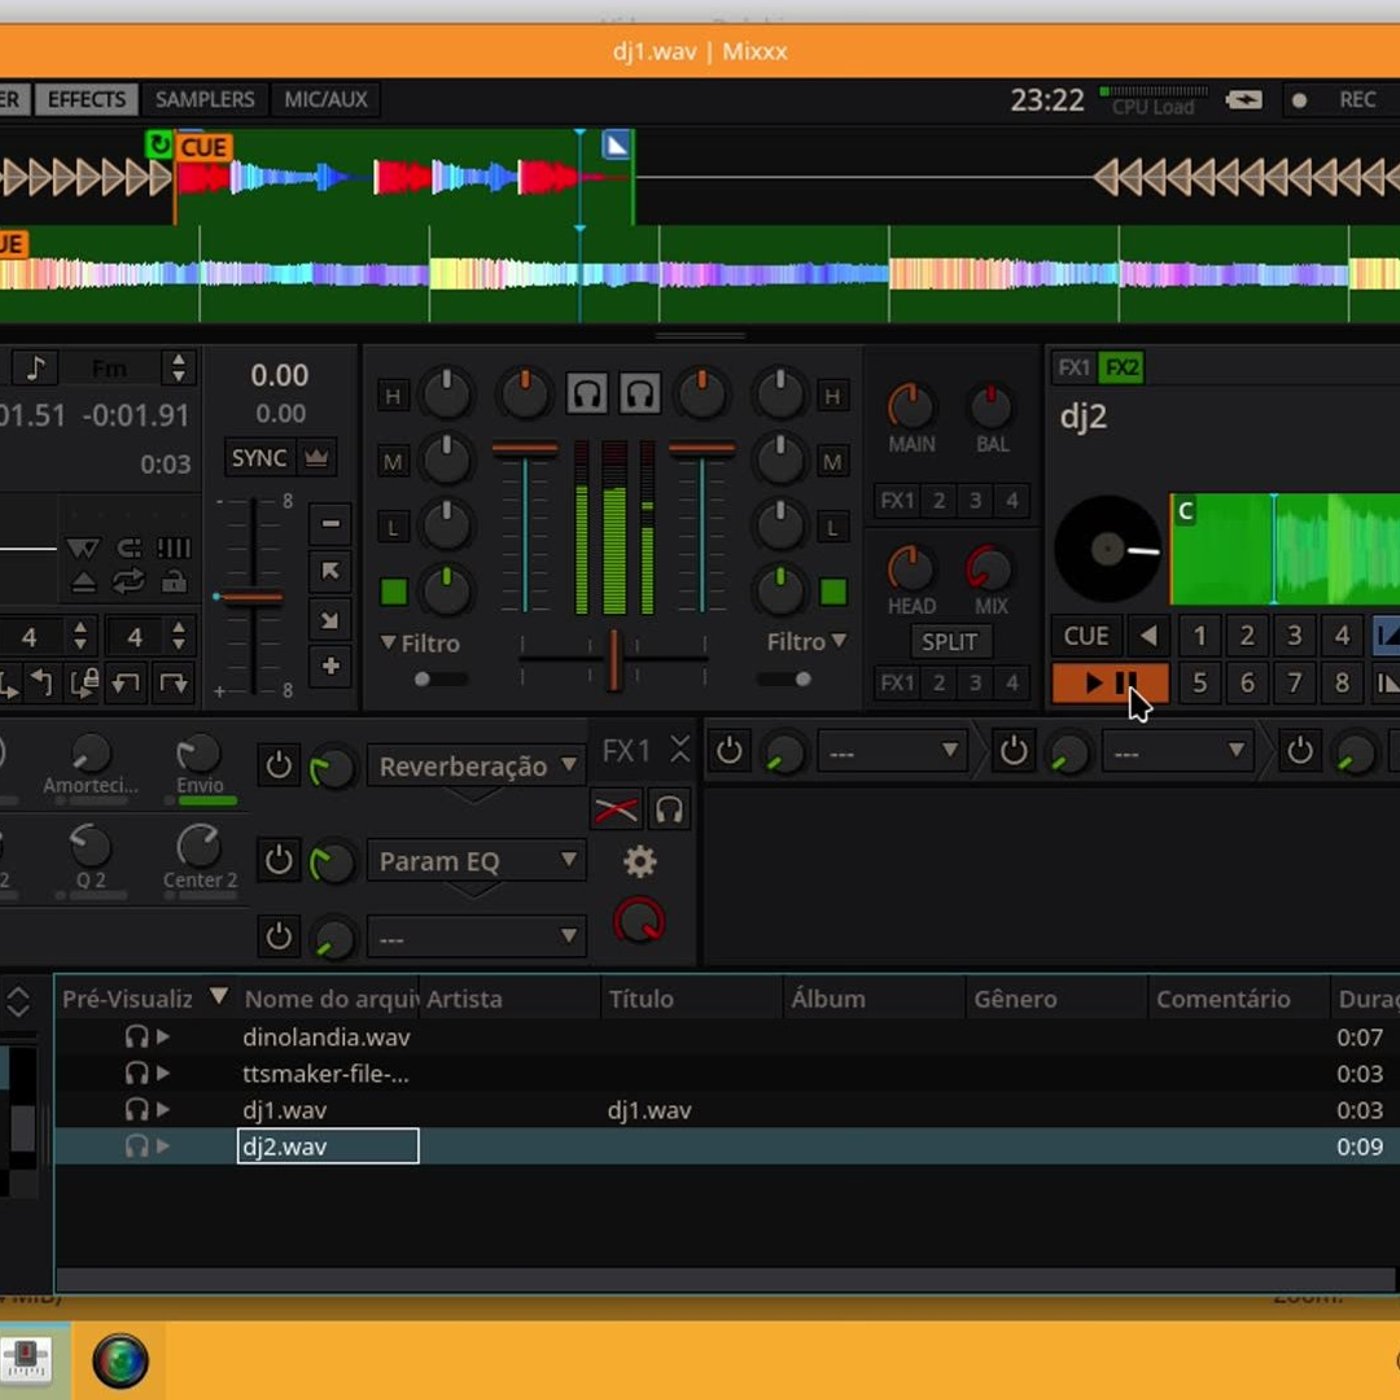Switch to the EFFECTS tab
The height and width of the screenshot is (1400, 1400).
click(x=87, y=99)
